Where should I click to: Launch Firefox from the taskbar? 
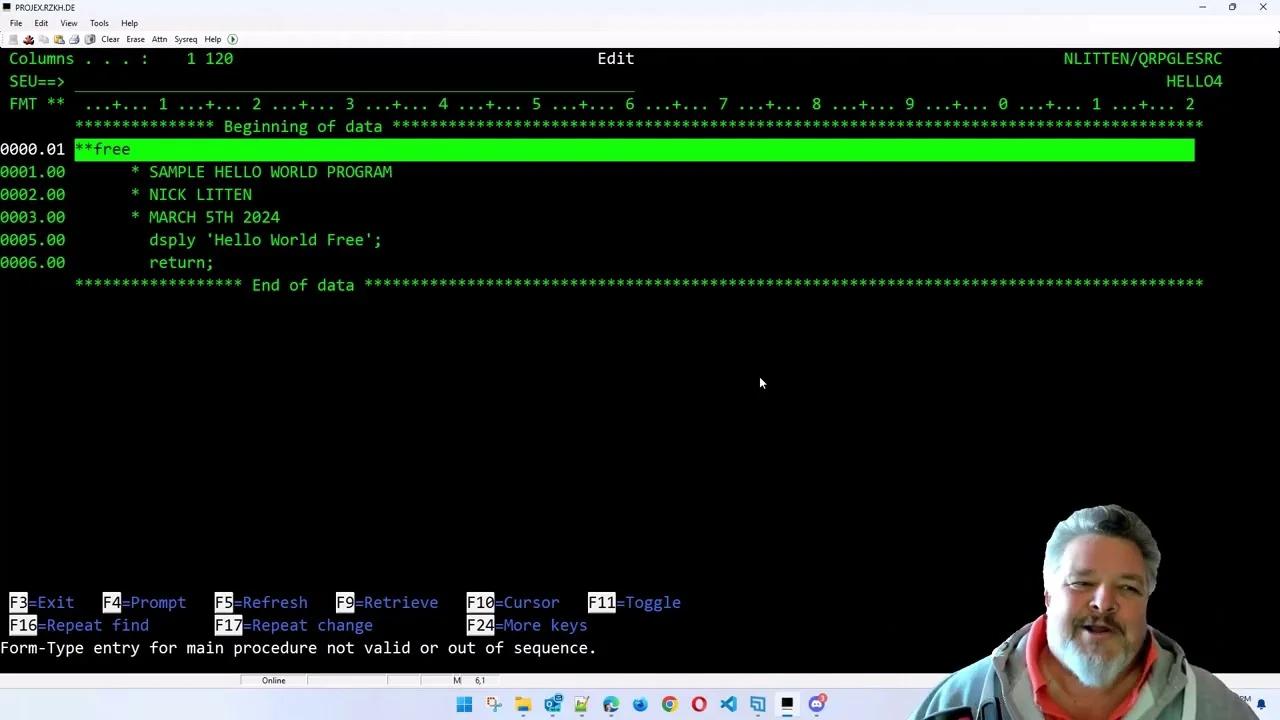[640, 704]
